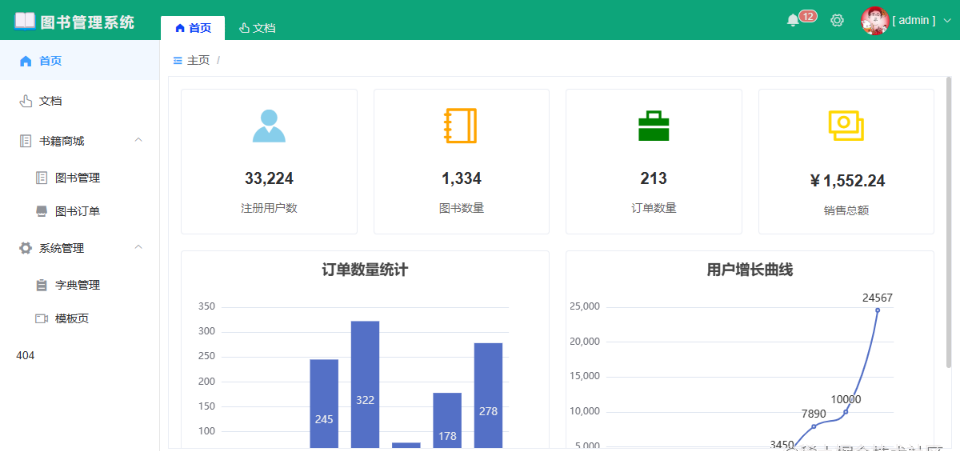Open 图书管理 in the sidebar
Screen dimensions: 960x451
click(x=80, y=178)
